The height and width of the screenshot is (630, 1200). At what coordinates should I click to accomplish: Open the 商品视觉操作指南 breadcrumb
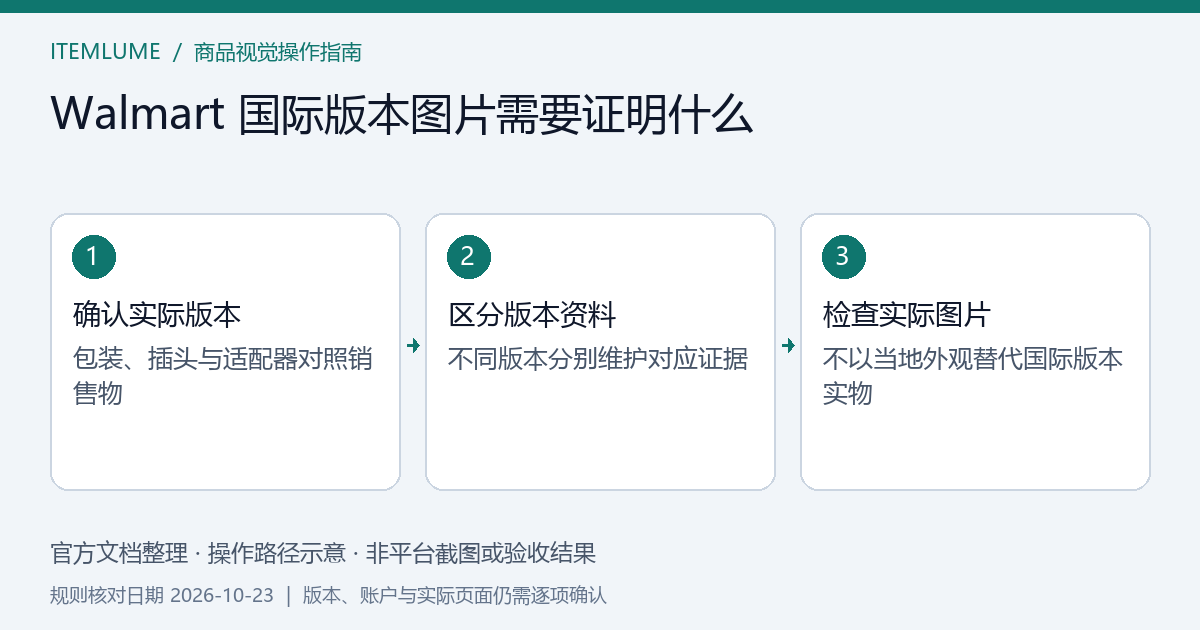[x=278, y=52]
